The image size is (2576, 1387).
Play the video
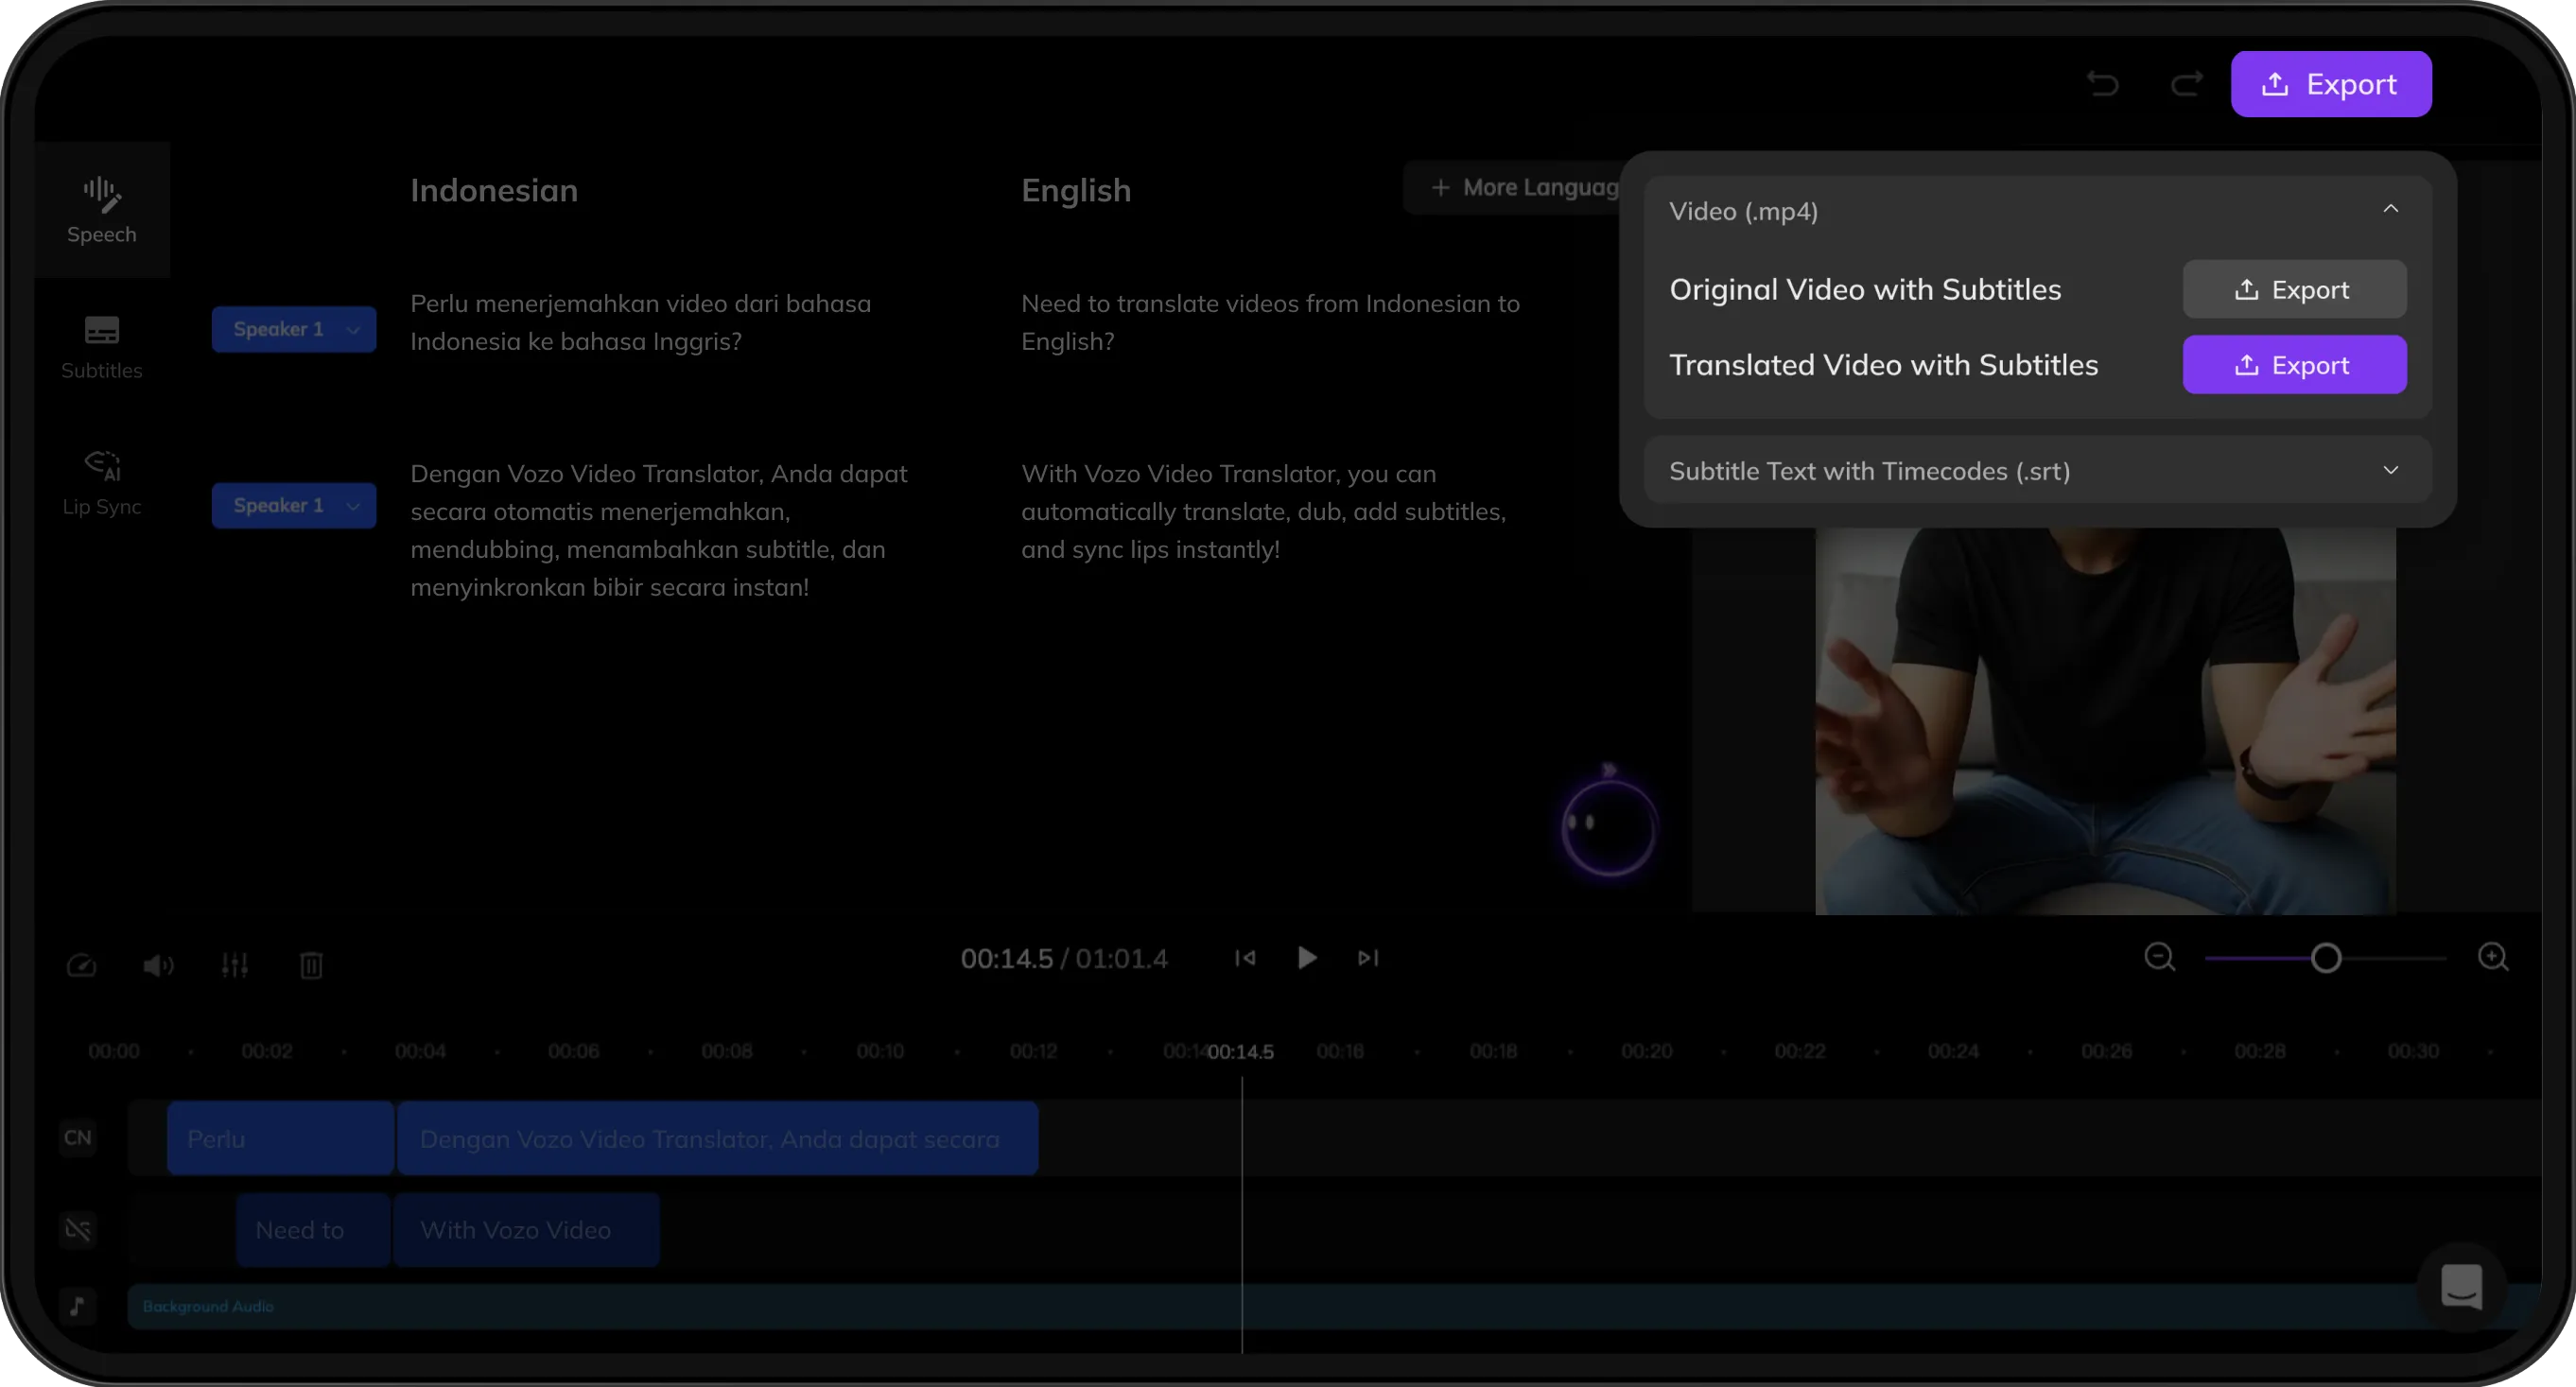point(1307,958)
